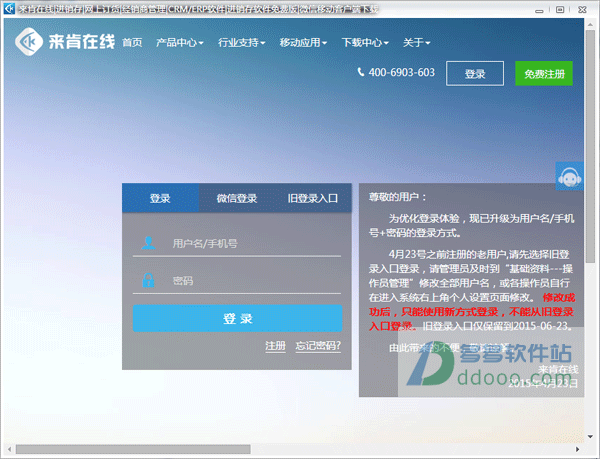
Task: Focus the 密码 input field
Action: 237,280
